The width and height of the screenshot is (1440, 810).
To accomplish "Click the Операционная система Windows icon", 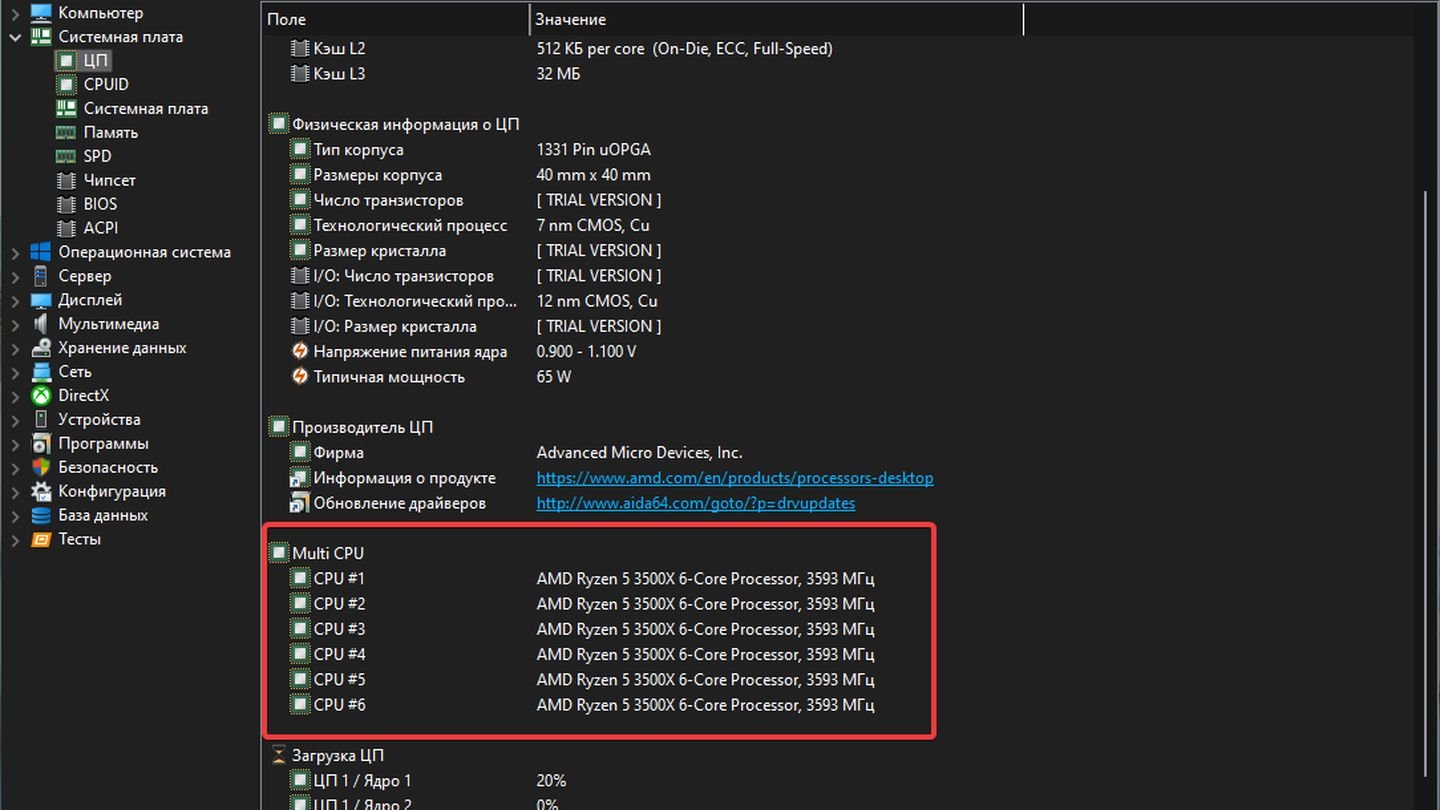I will [41, 252].
